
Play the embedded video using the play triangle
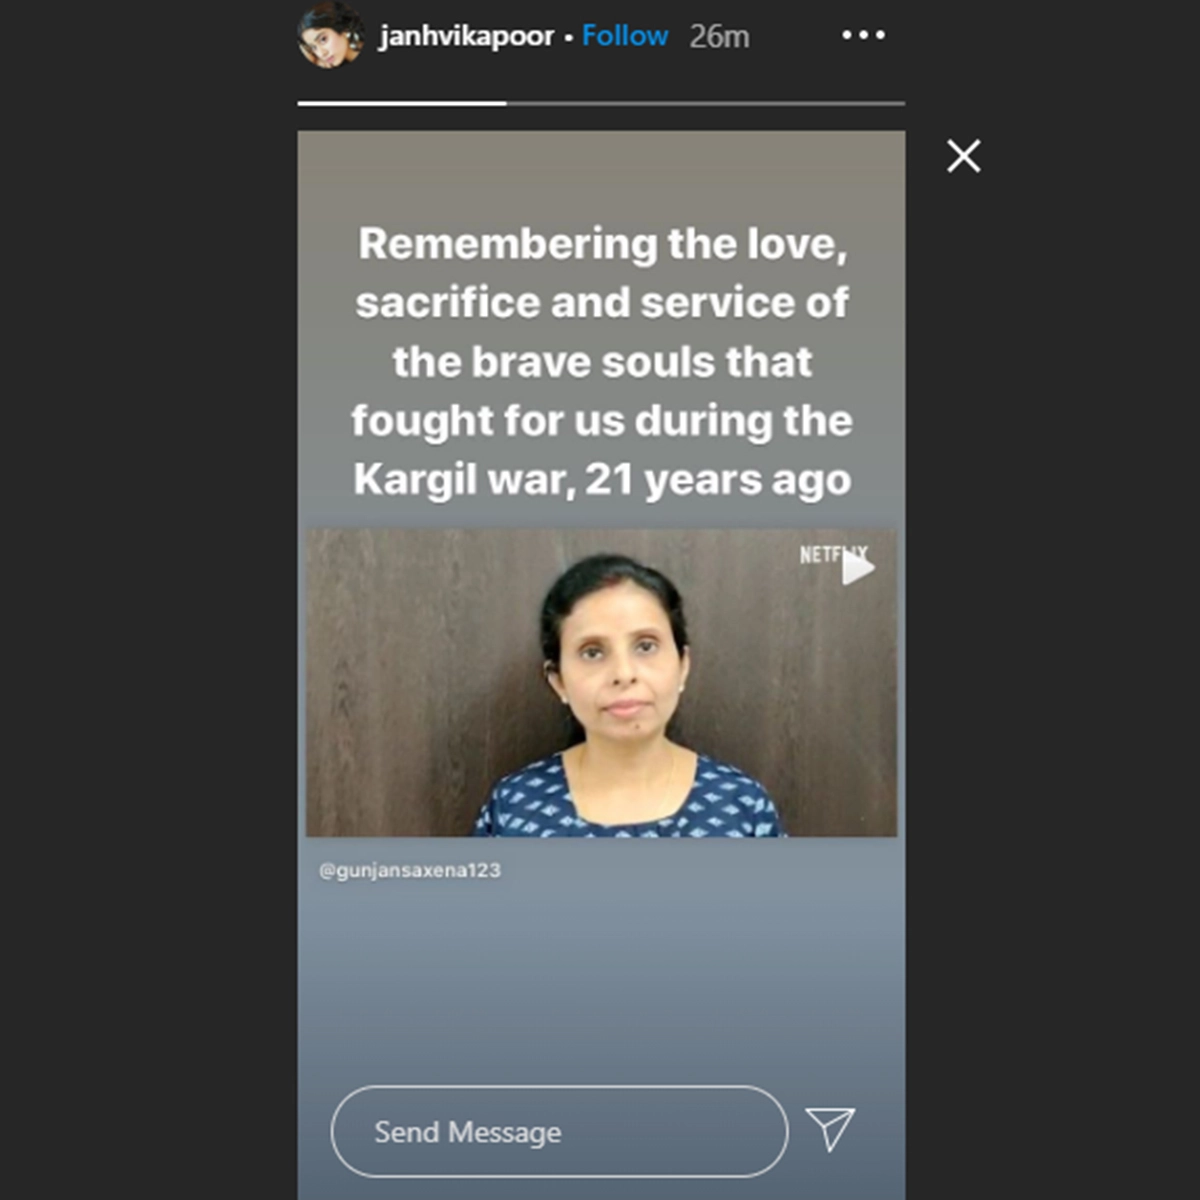858,568
